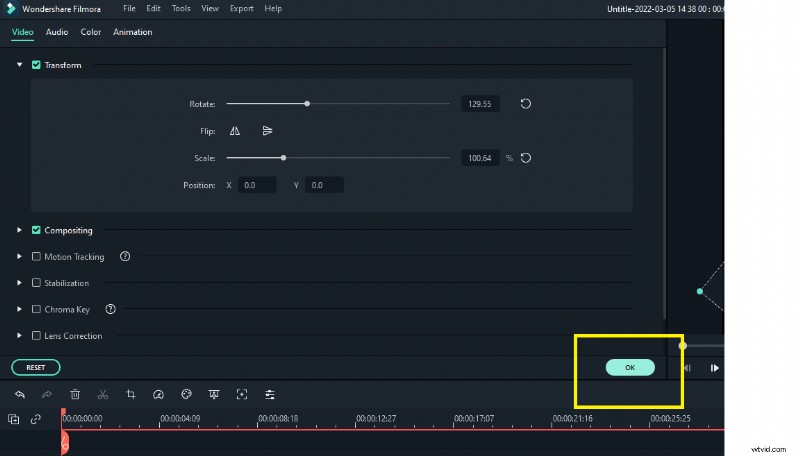Enable the Chroma Key checkbox
This screenshot has width=800, height=456.
(x=37, y=310)
